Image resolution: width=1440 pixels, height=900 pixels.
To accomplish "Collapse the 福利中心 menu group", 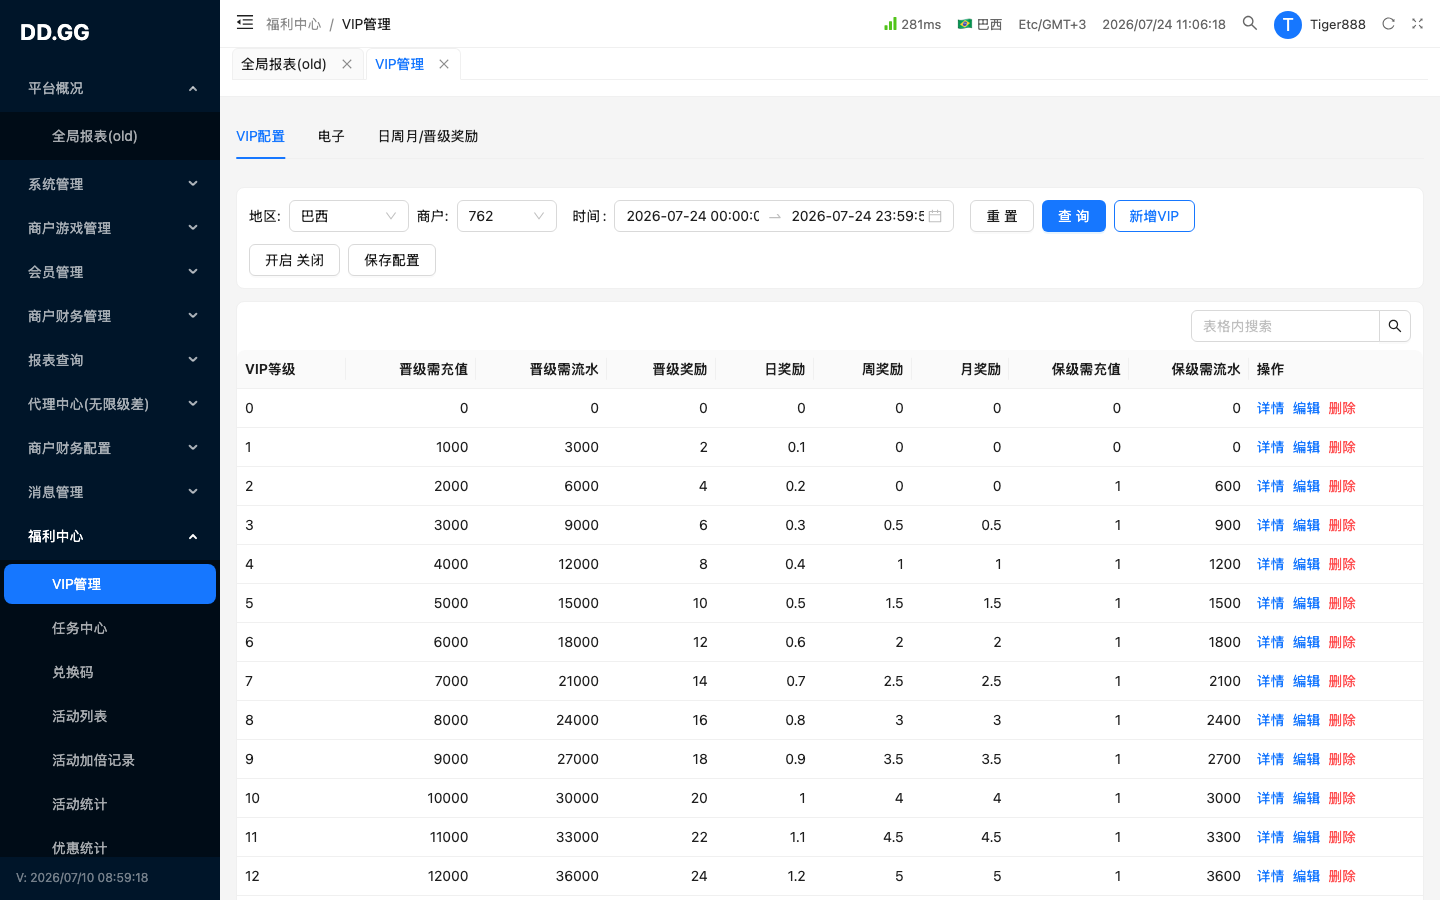I will tap(110, 536).
